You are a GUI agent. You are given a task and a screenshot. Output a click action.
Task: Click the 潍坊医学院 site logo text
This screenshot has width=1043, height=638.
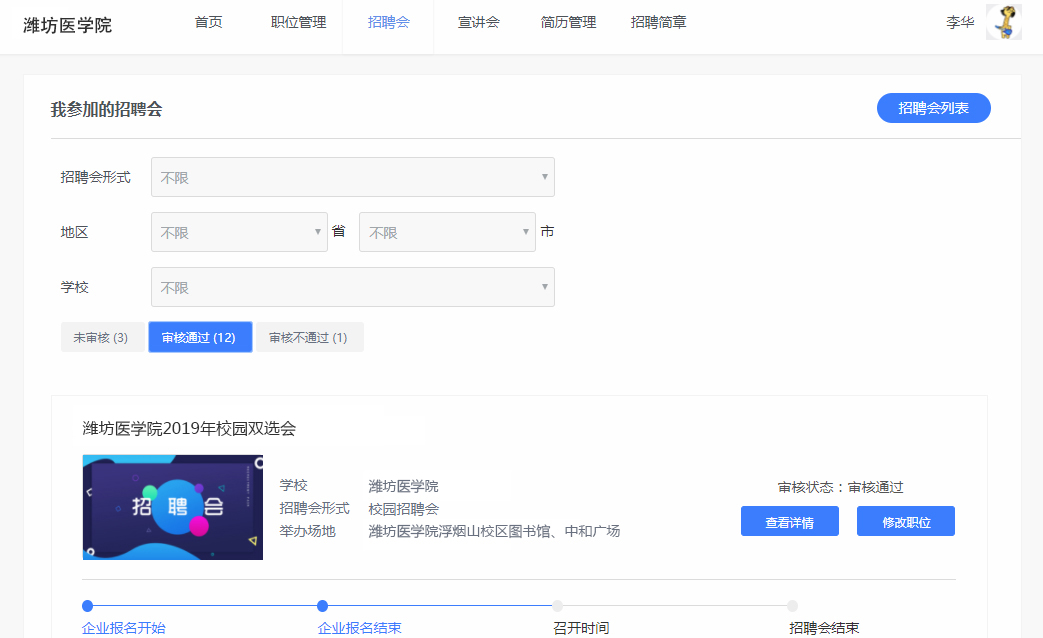click(68, 25)
